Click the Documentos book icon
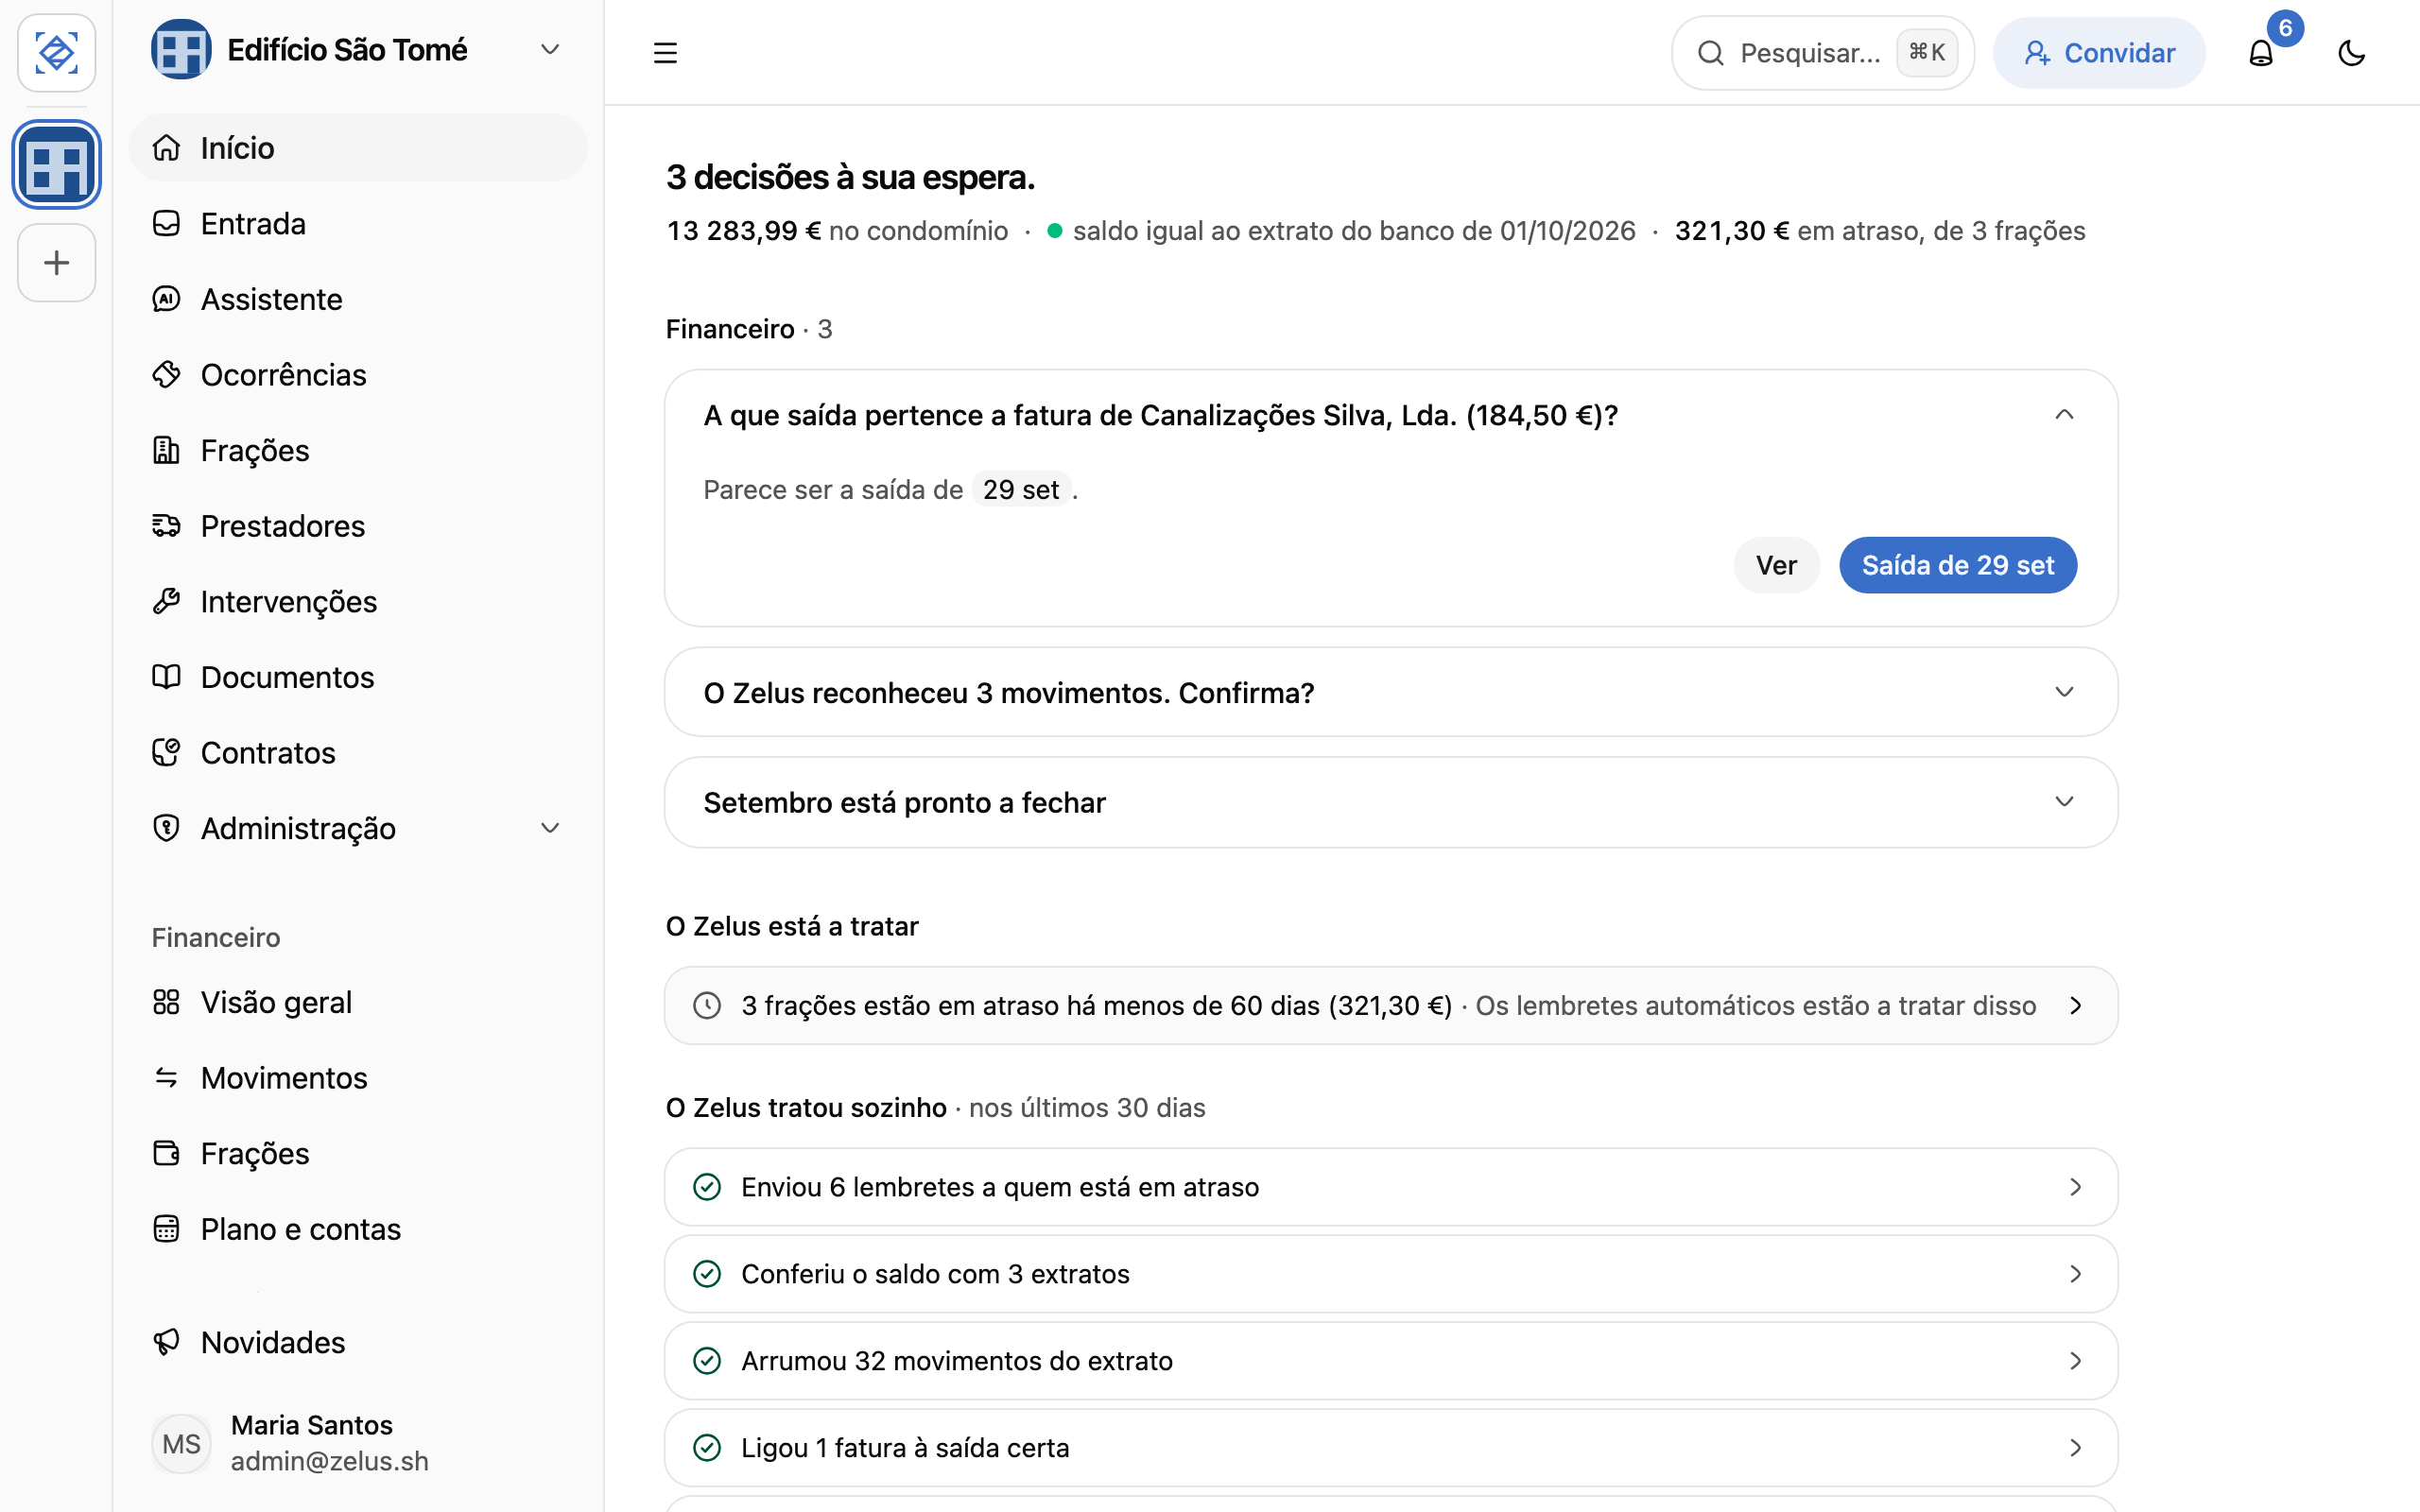2420x1512 pixels. click(166, 677)
